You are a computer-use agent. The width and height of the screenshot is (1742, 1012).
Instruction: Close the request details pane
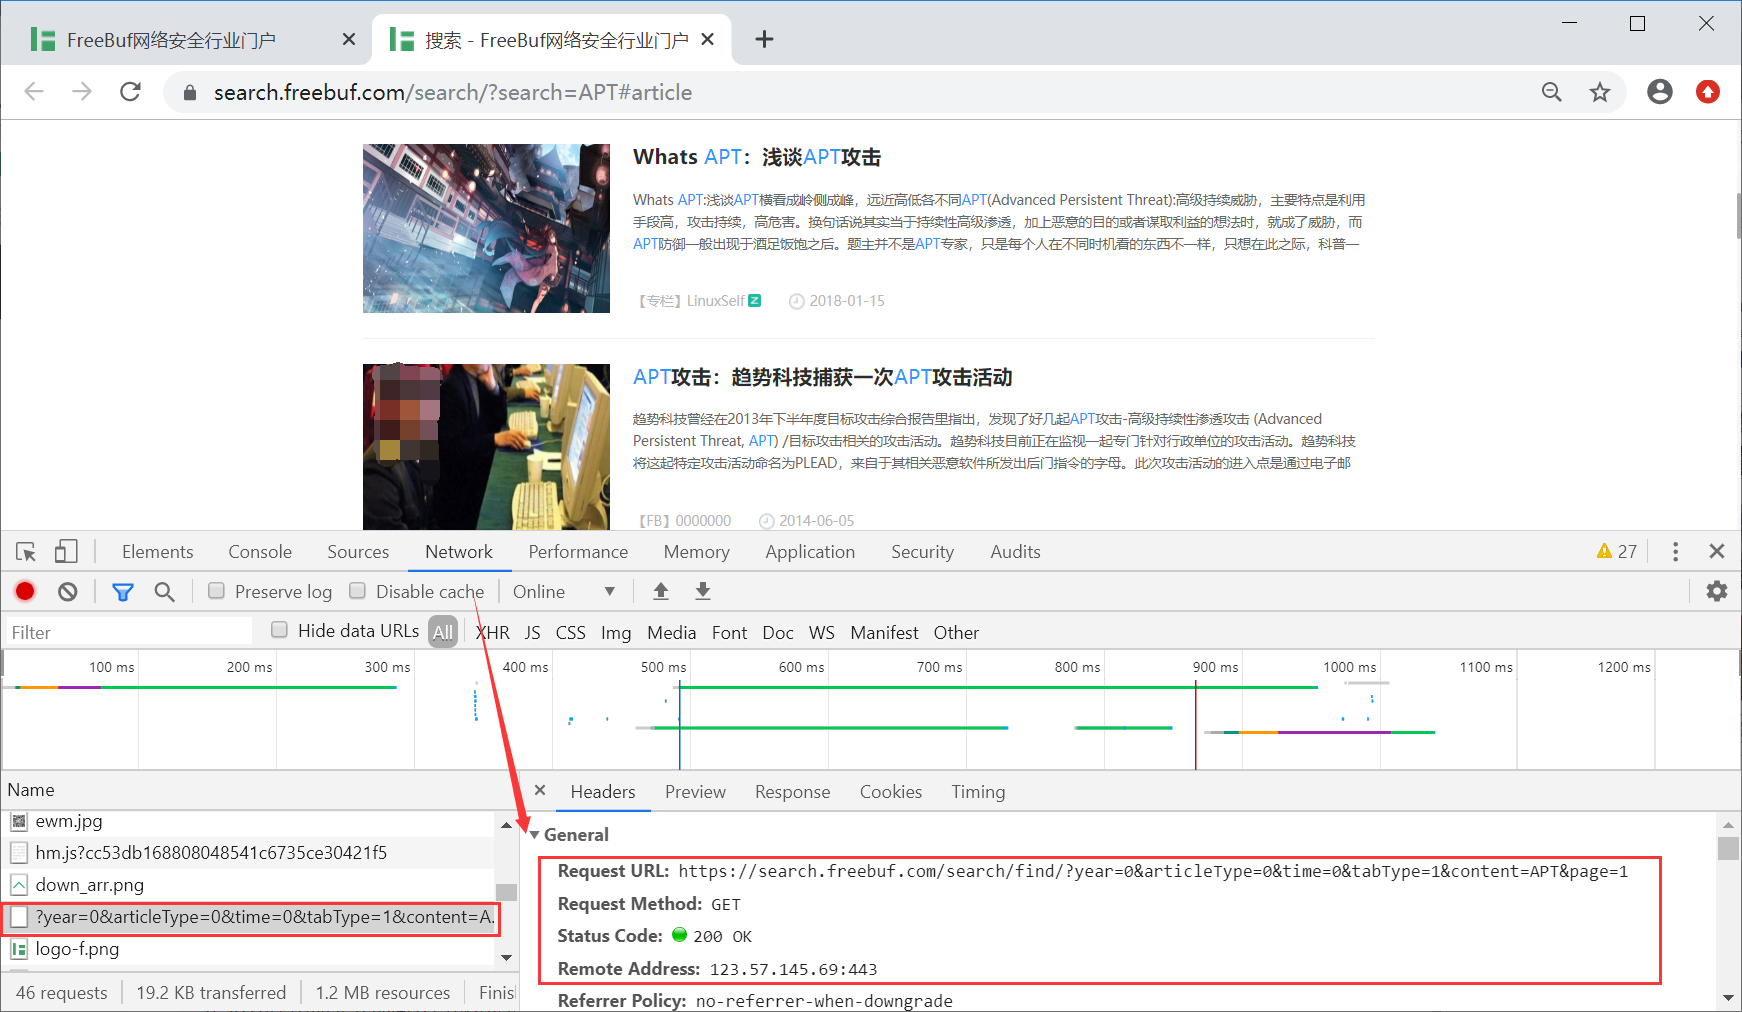pos(540,791)
